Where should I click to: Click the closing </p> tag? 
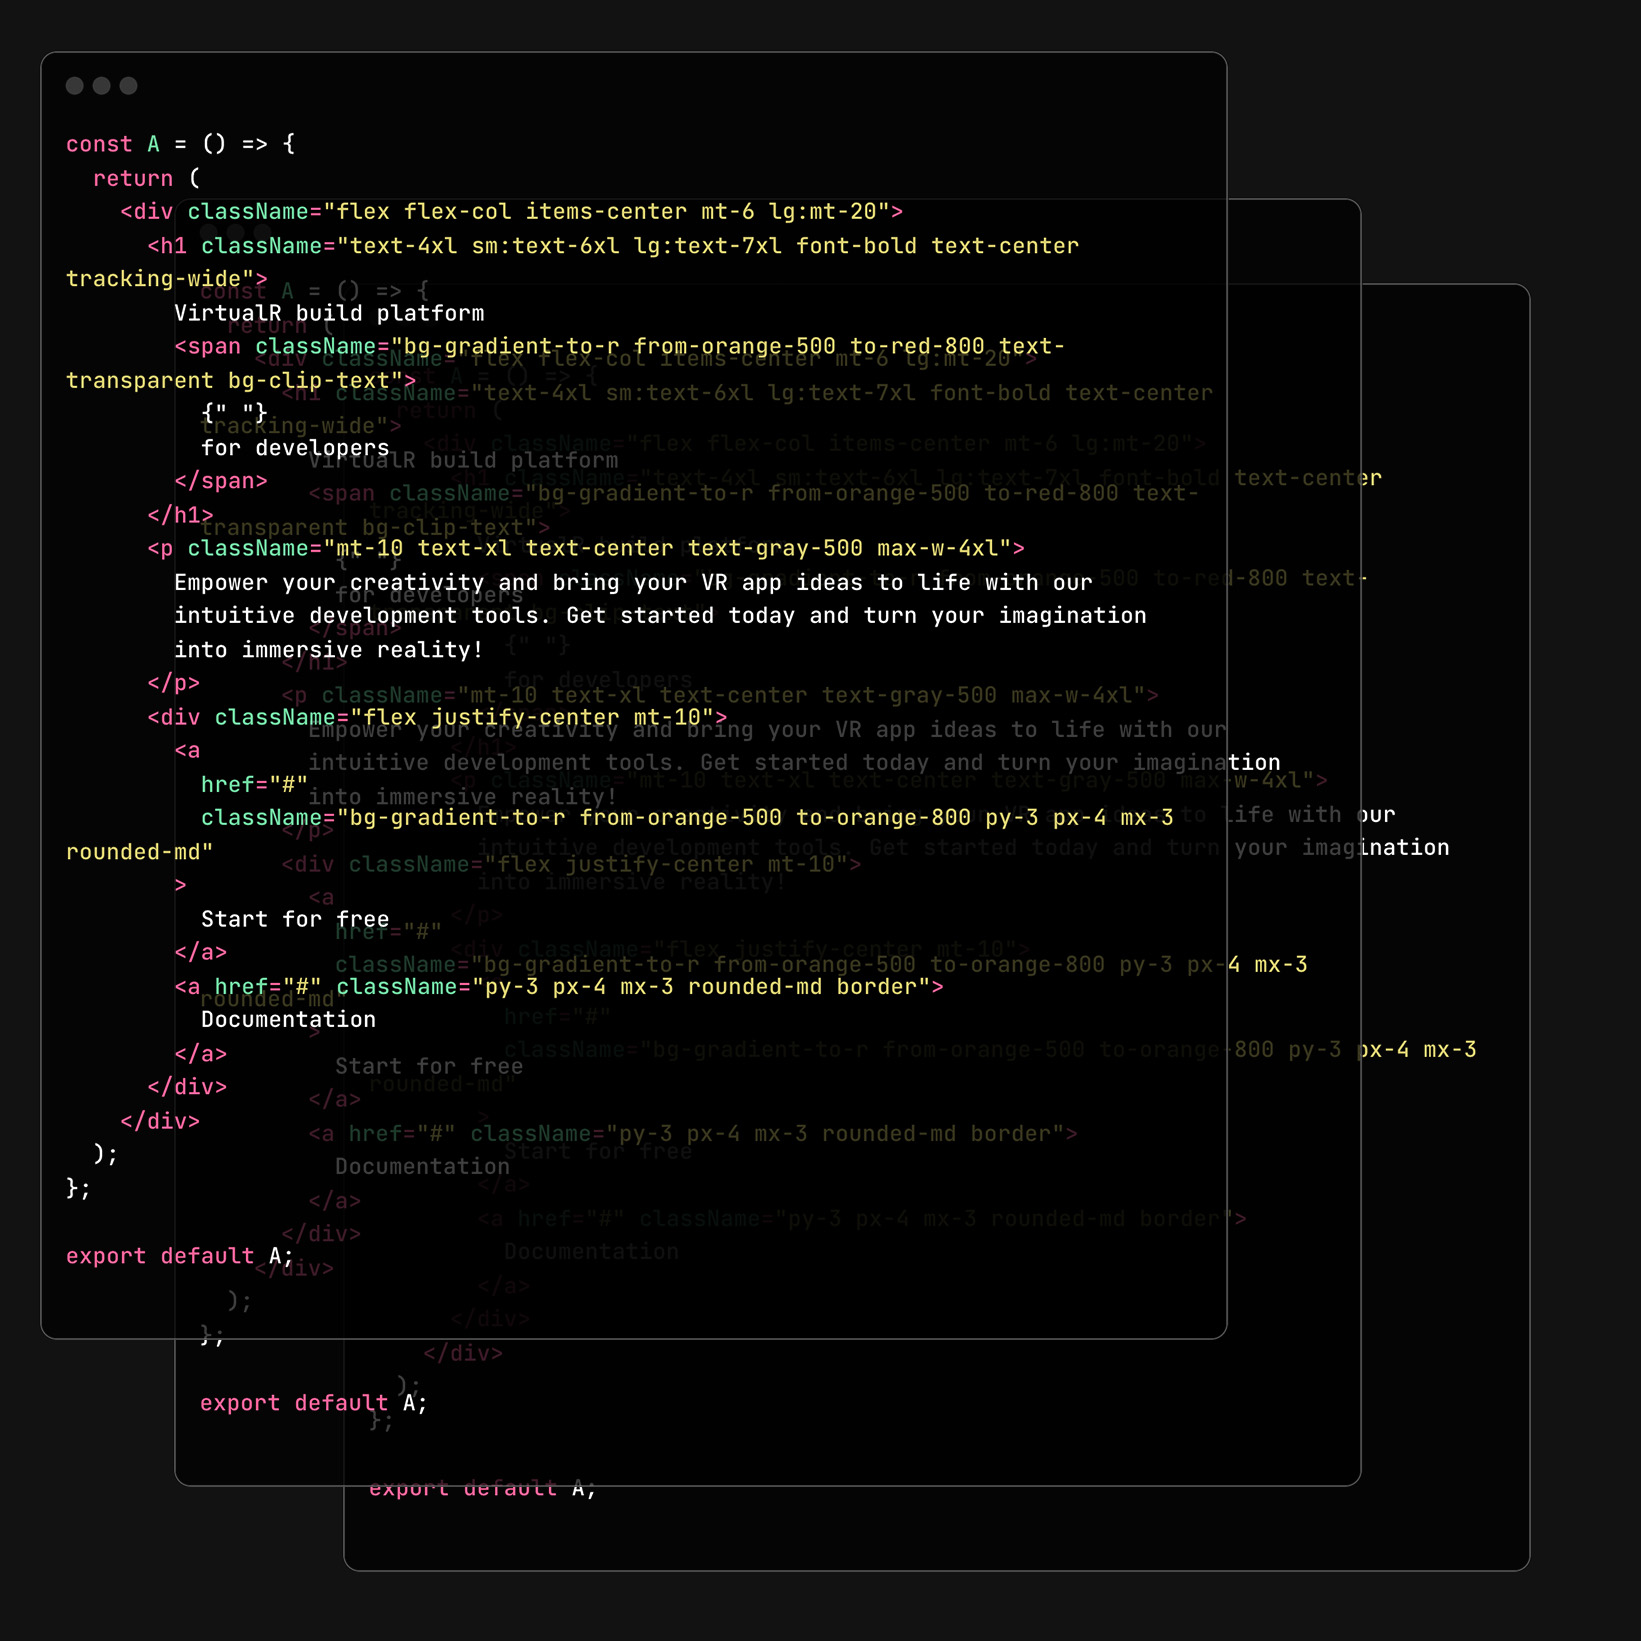[x=173, y=682]
